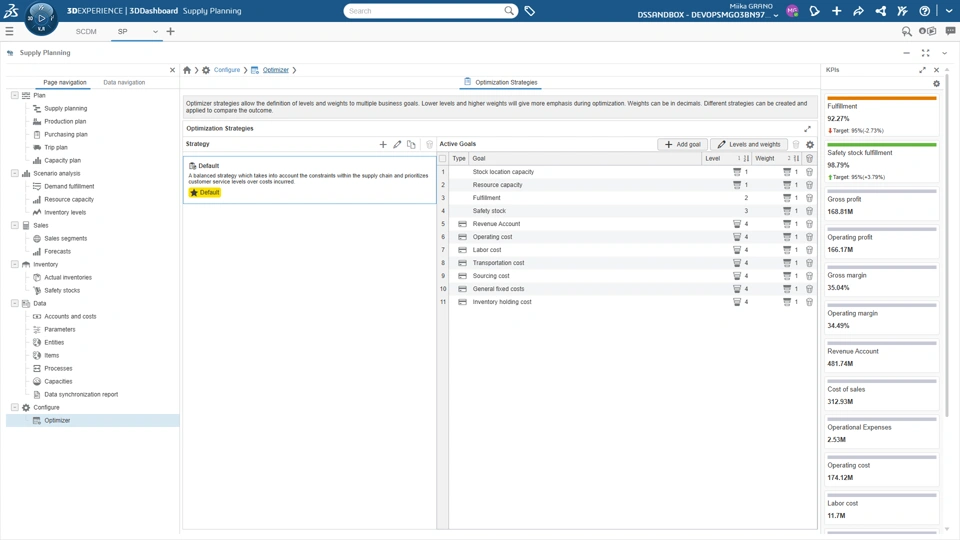Image resolution: width=960 pixels, height=540 pixels.
Task: Click weight icon for Revenue Account row
Action: [x=787, y=224]
